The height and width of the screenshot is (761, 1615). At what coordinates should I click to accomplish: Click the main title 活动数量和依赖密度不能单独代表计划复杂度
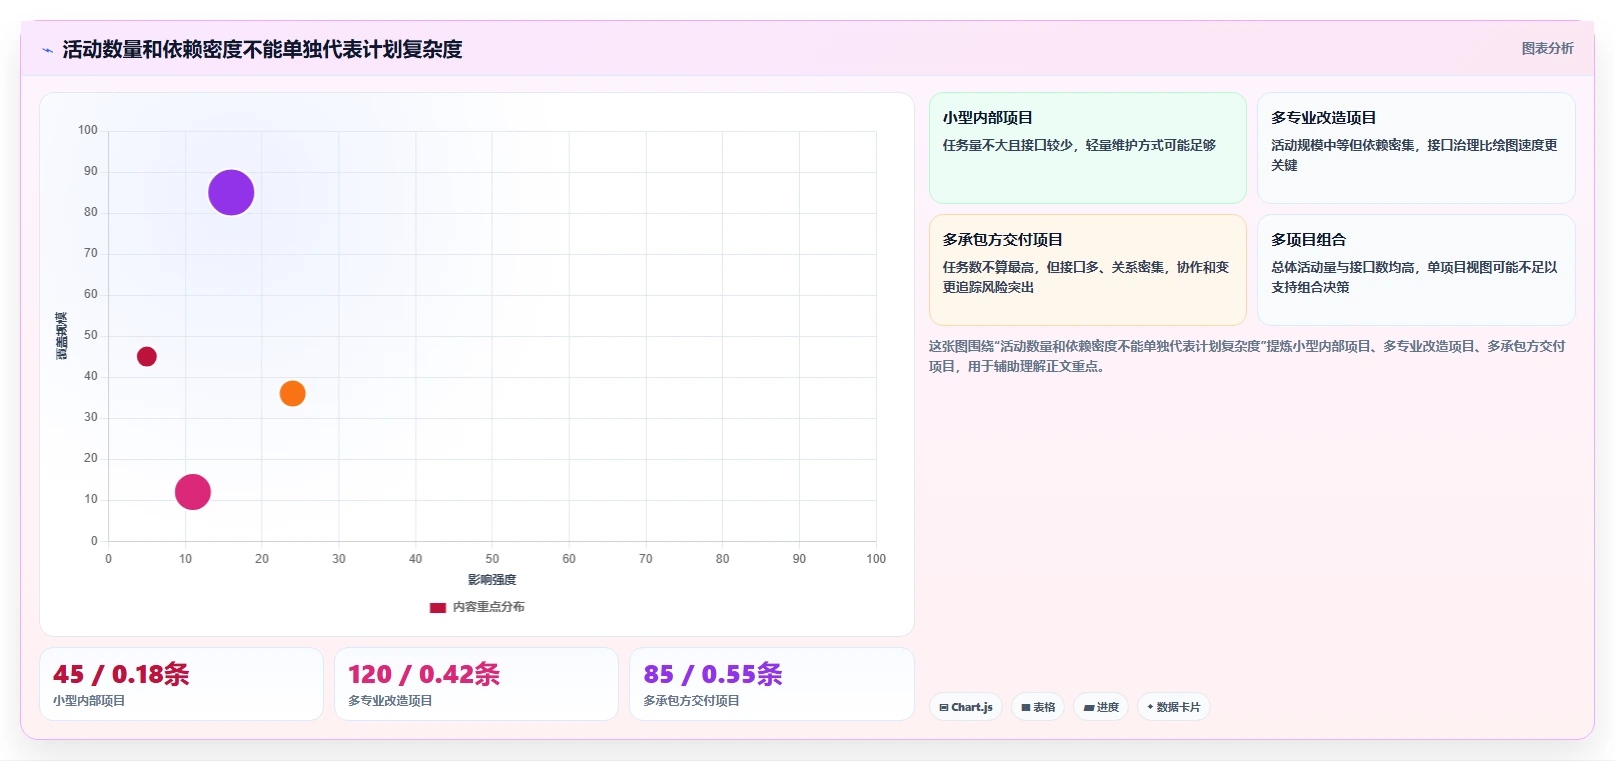[262, 49]
